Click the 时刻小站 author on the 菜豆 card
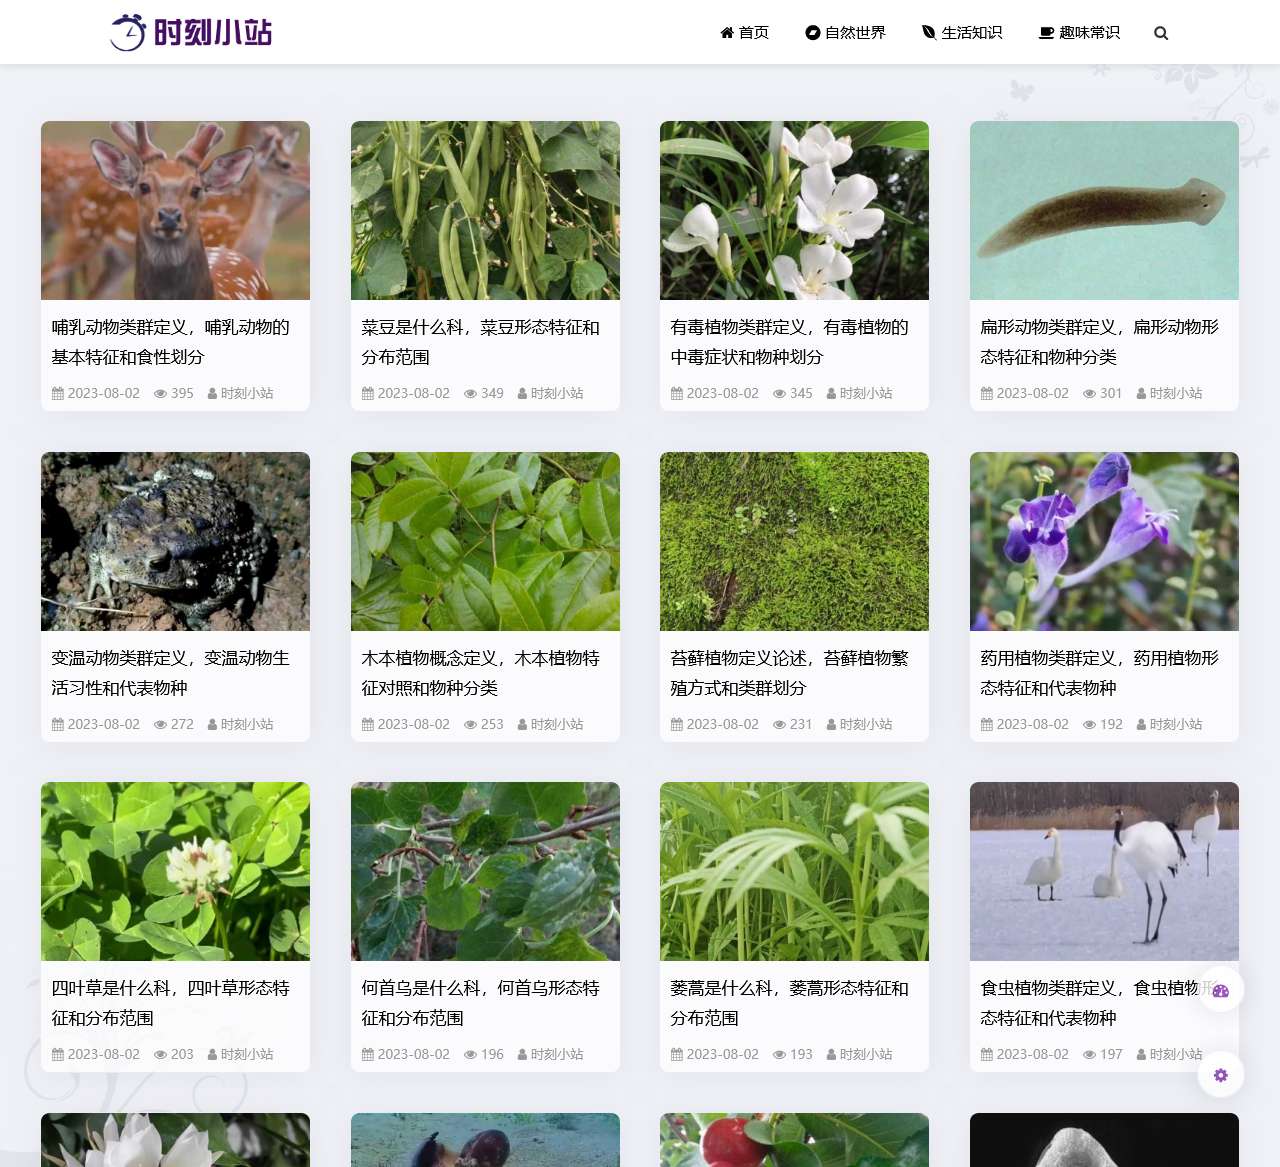Viewport: 1280px width, 1167px height. [x=557, y=394]
